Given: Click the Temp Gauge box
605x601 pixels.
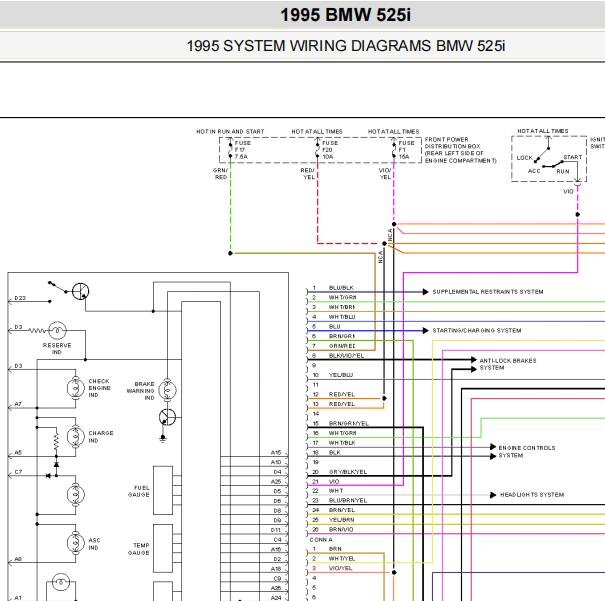Looking at the screenshot, I should (163, 548).
